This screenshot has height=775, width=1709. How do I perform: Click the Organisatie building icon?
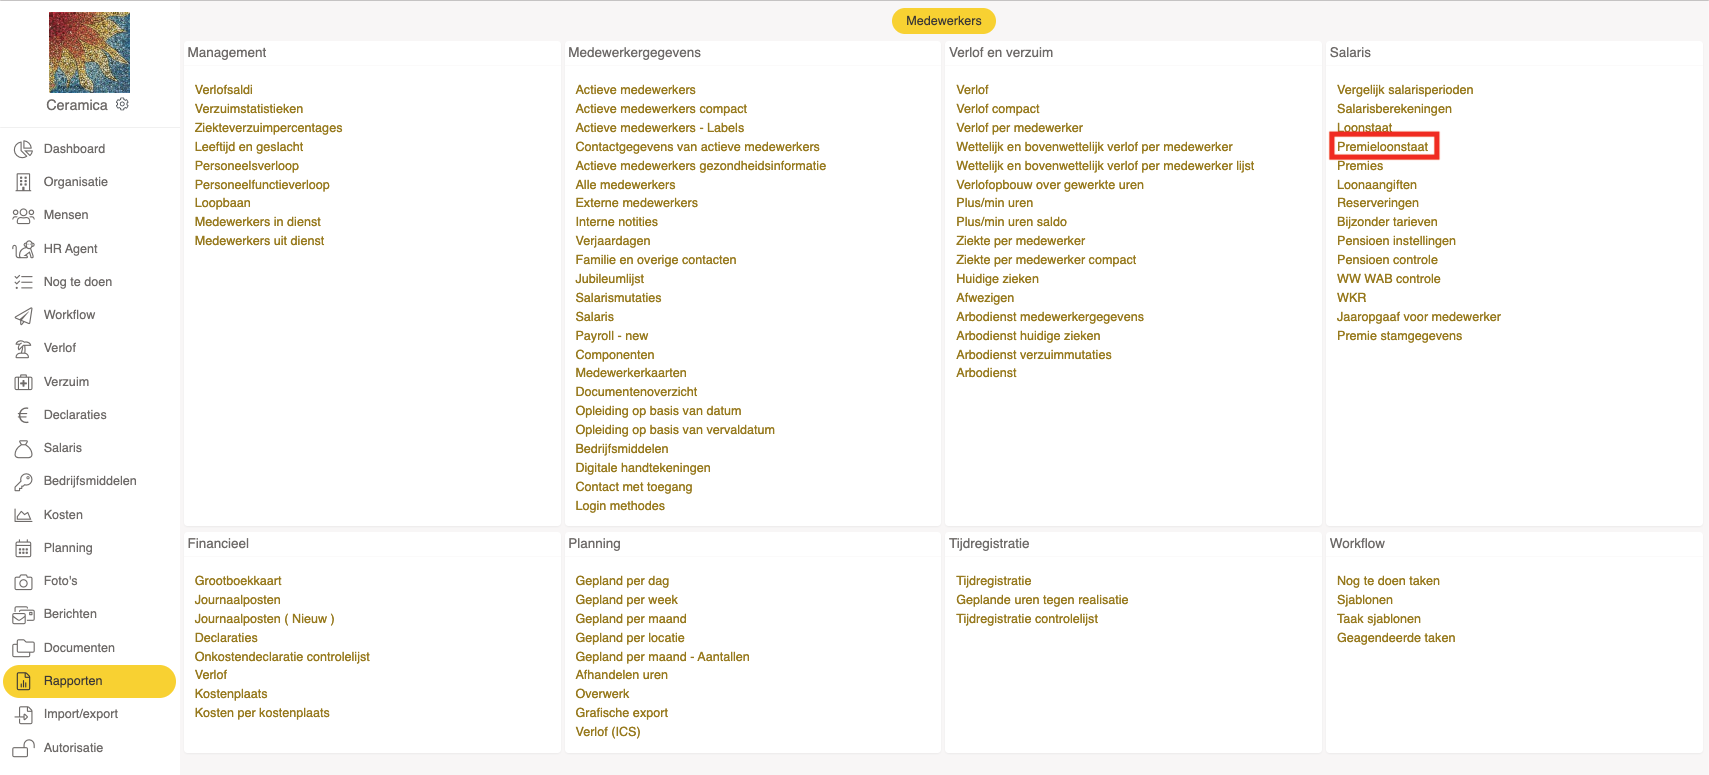click(24, 182)
